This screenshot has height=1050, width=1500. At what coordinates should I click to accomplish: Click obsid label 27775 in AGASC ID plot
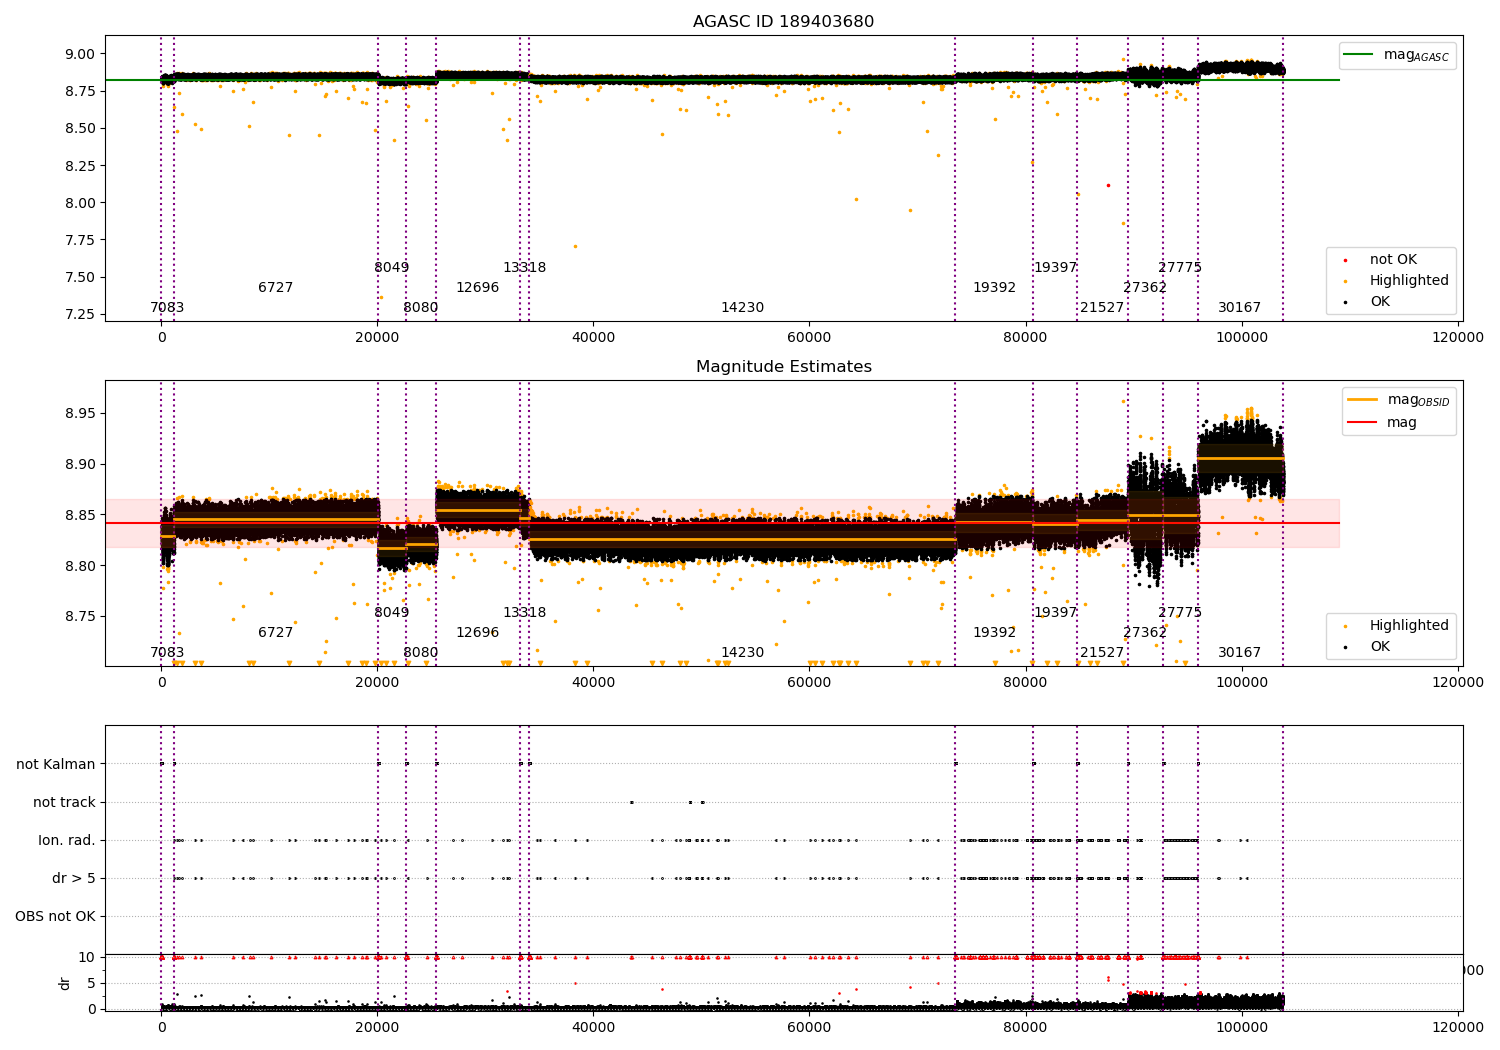tap(1180, 268)
